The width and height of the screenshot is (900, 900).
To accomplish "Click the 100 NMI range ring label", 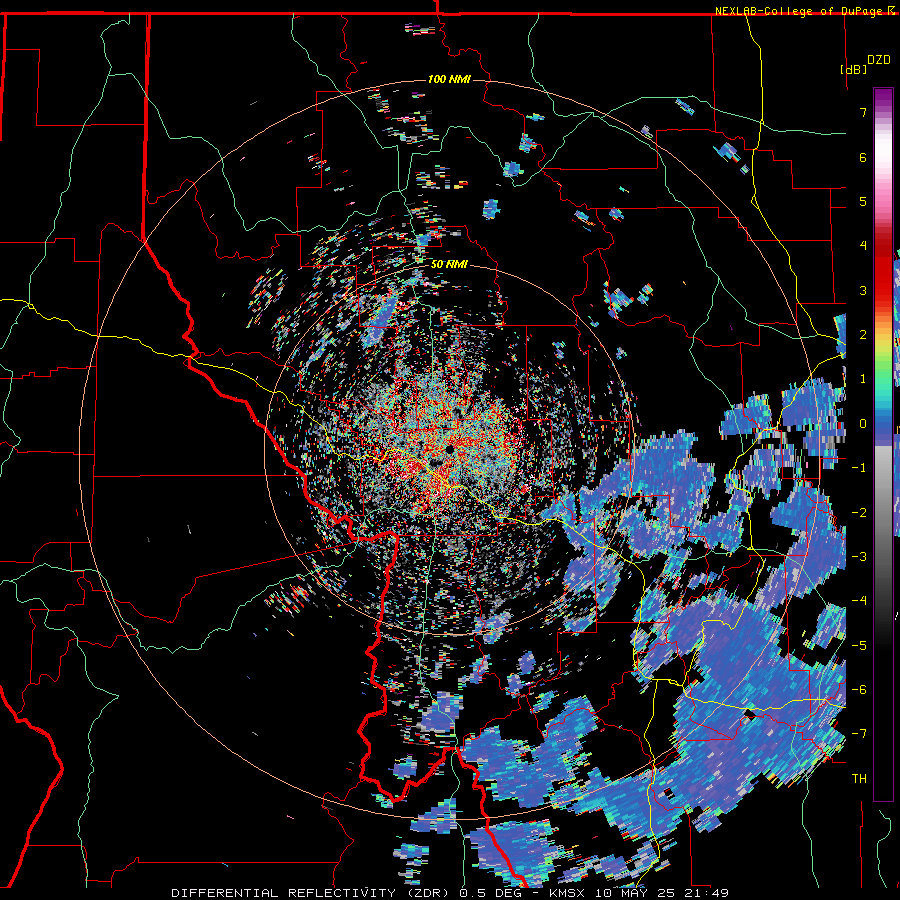I will (449, 79).
